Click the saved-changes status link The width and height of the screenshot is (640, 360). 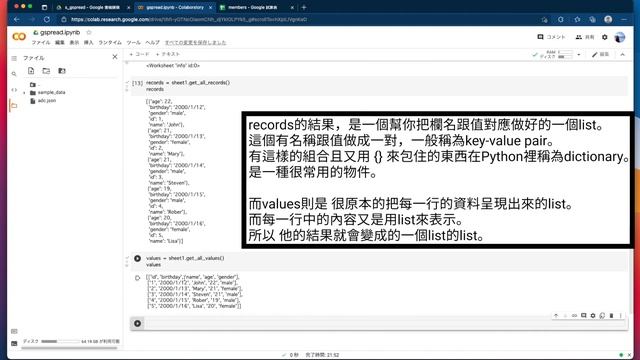tap(195, 42)
